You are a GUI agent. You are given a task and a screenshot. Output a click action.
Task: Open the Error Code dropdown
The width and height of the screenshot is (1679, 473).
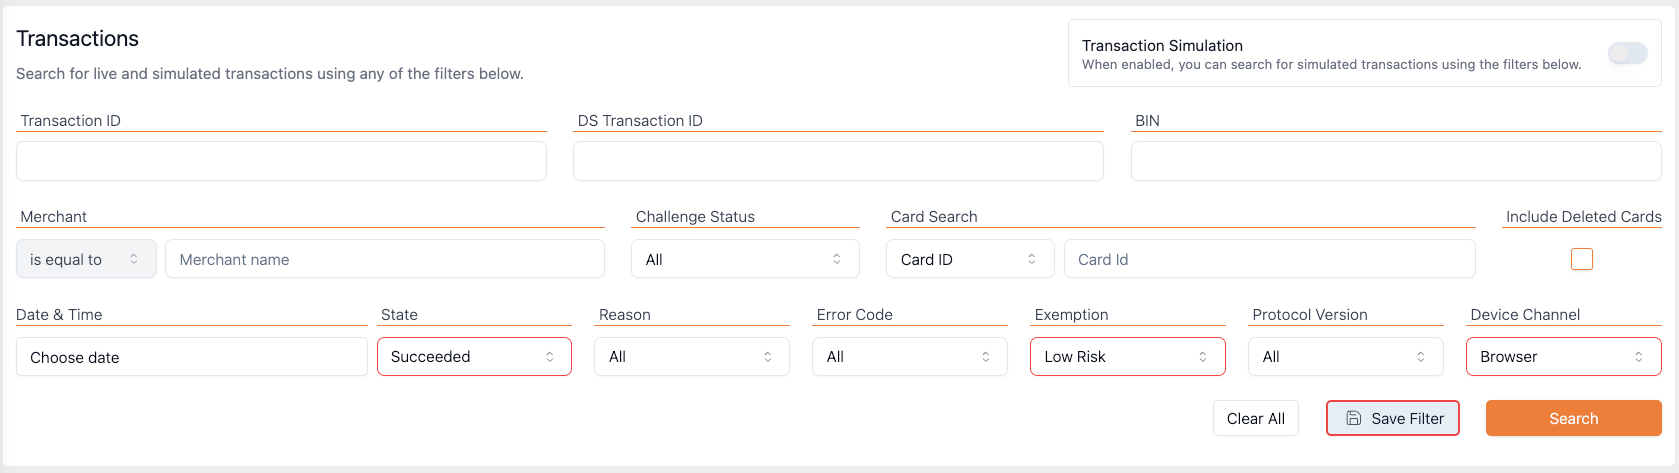(x=910, y=357)
